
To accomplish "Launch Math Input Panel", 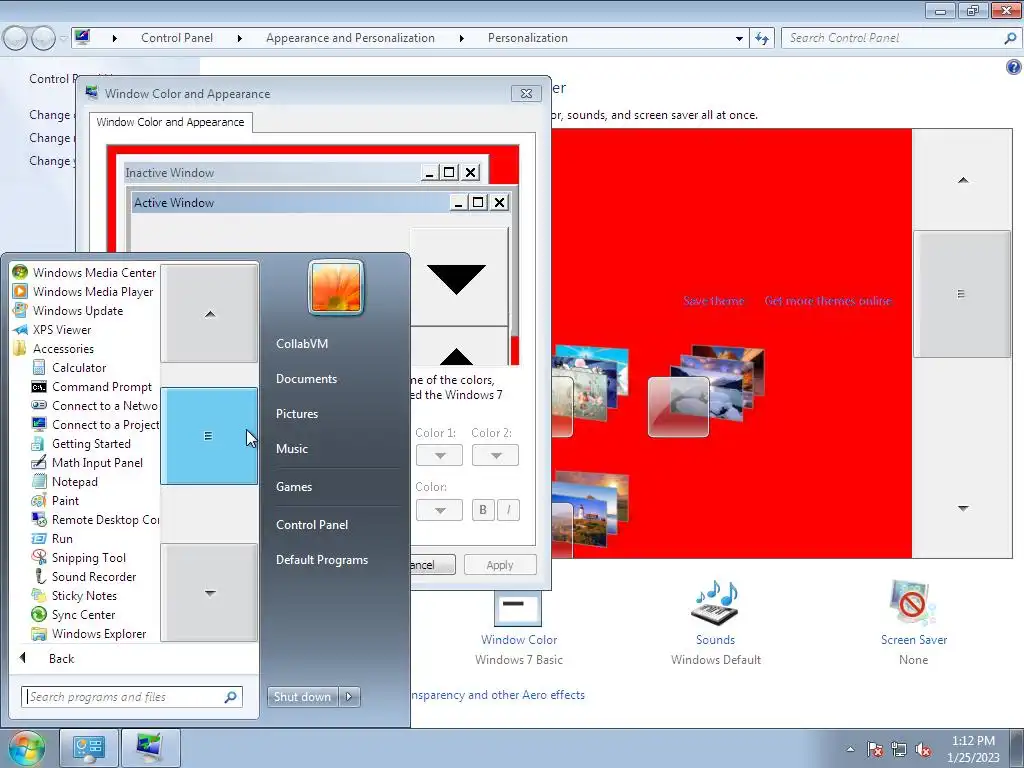I will [88, 462].
